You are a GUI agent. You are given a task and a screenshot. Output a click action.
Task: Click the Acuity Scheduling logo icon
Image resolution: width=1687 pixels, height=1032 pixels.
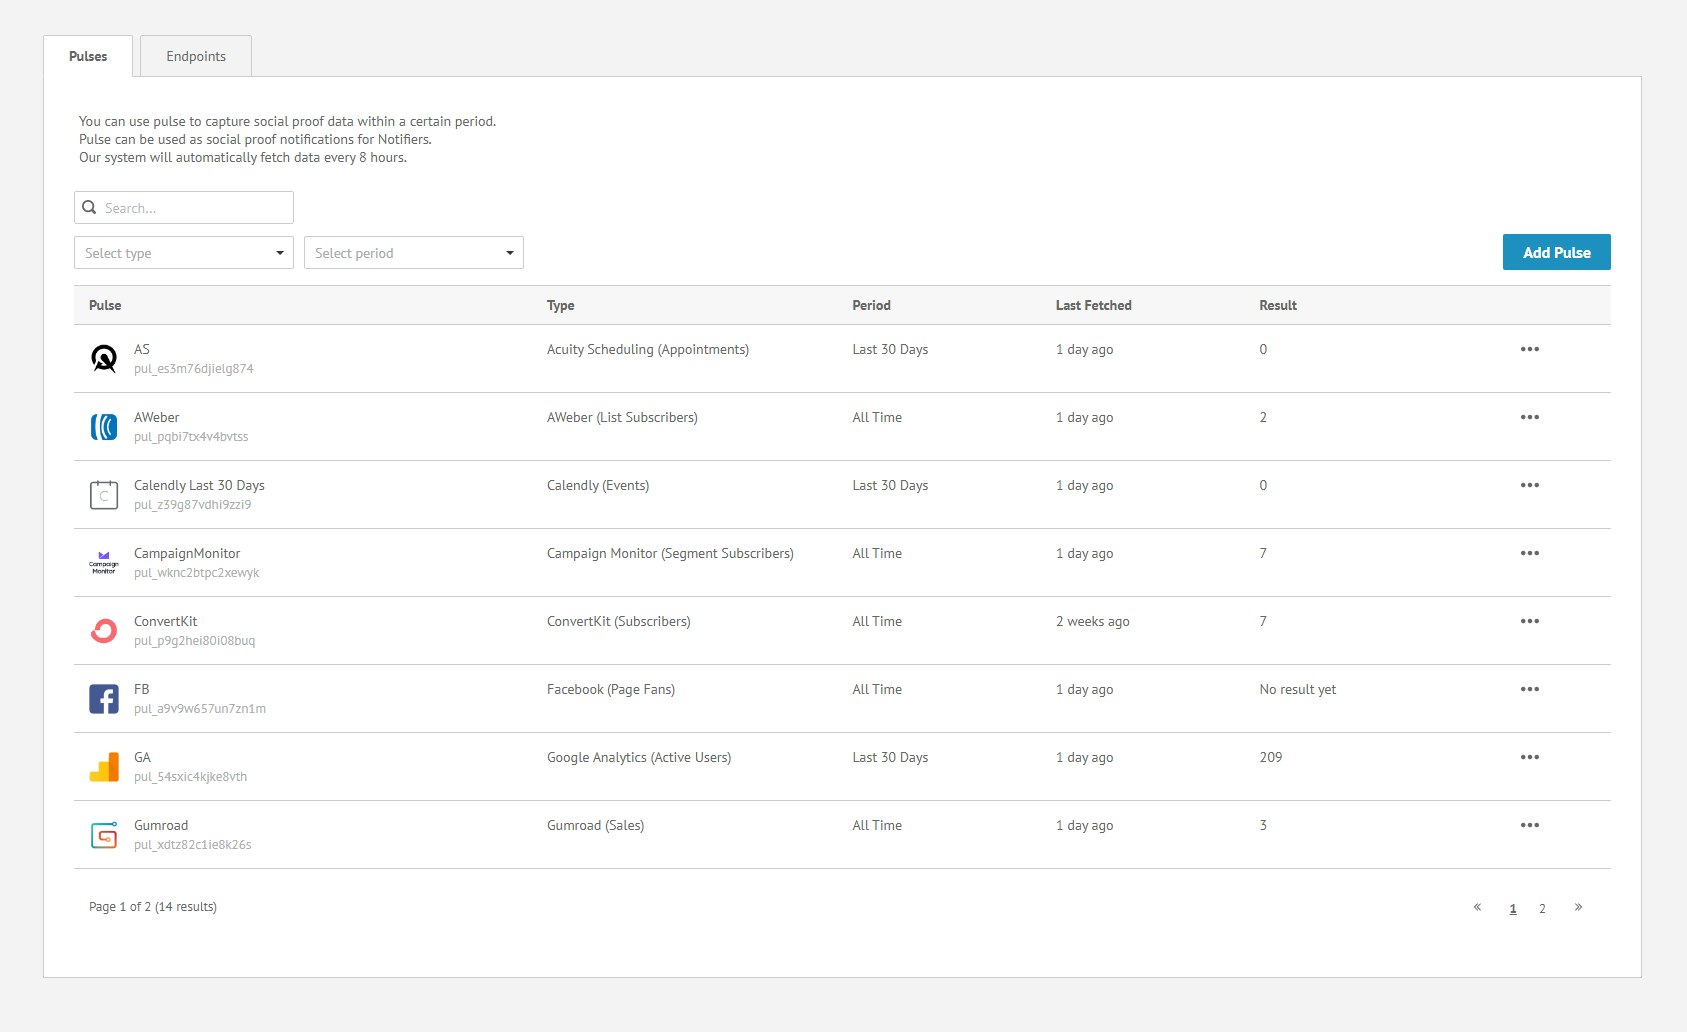pyautogui.click(x=104, y=358)
